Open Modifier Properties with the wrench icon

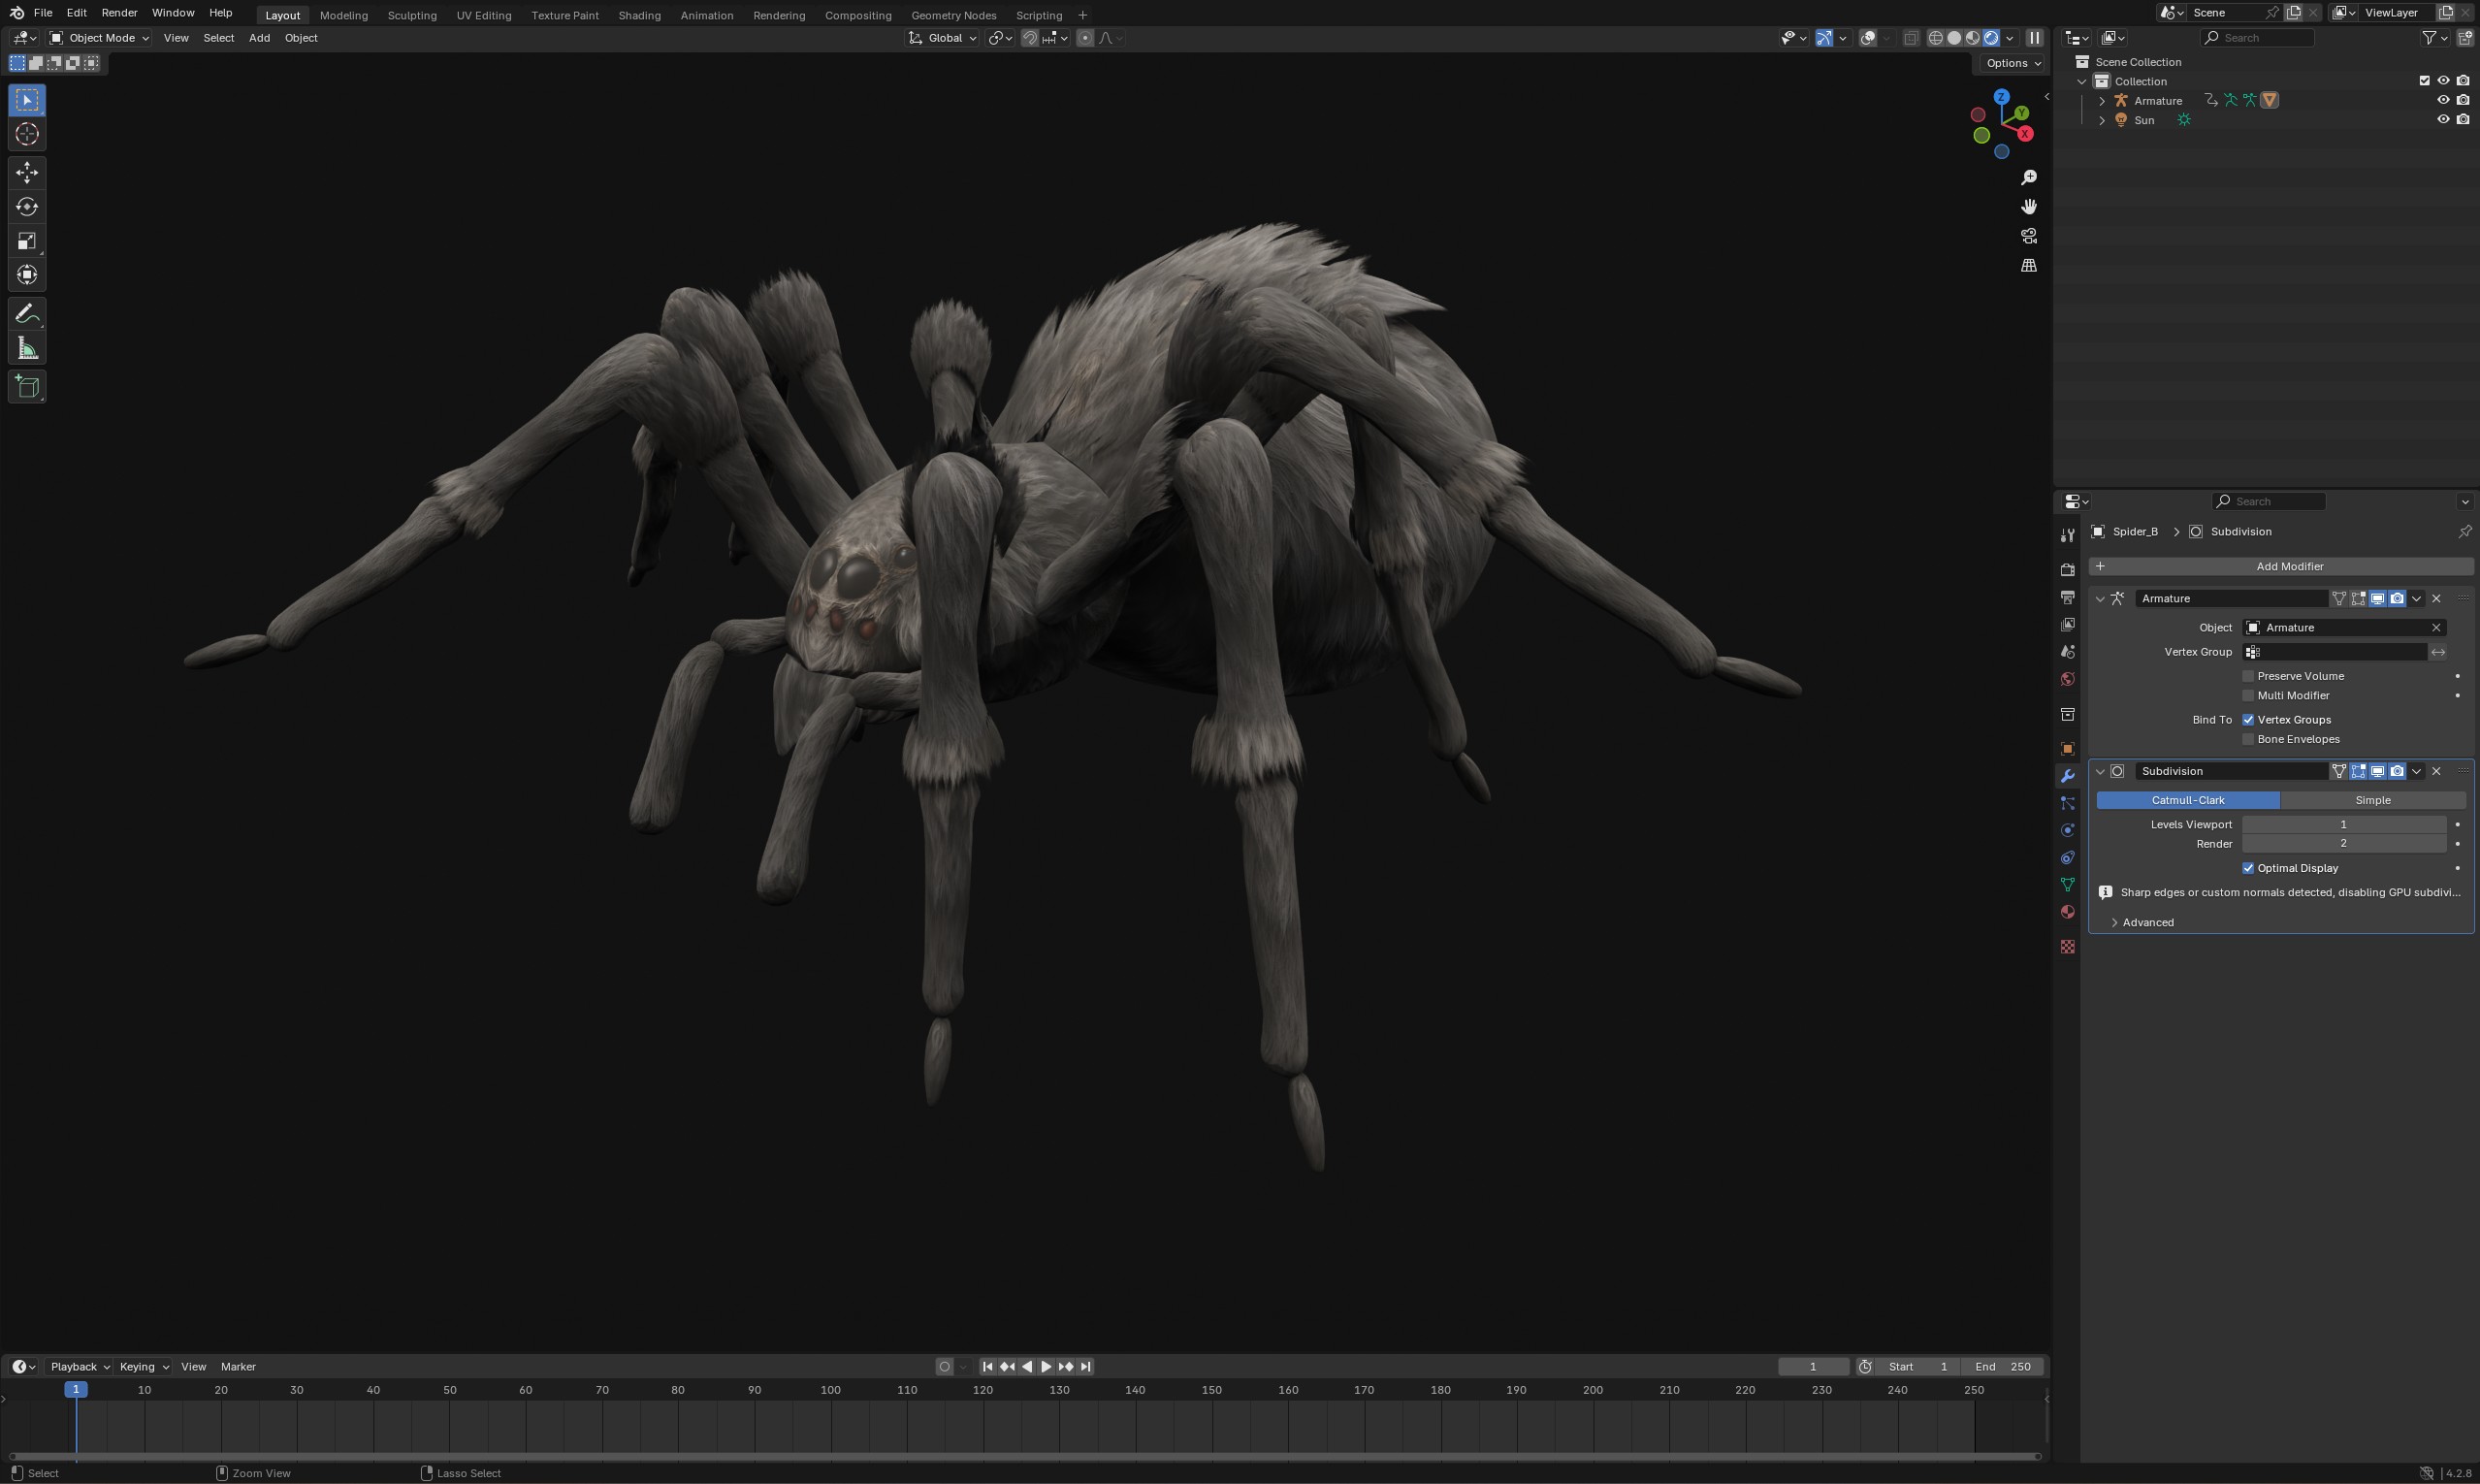pyautogui.click(x=2066, y=775)
